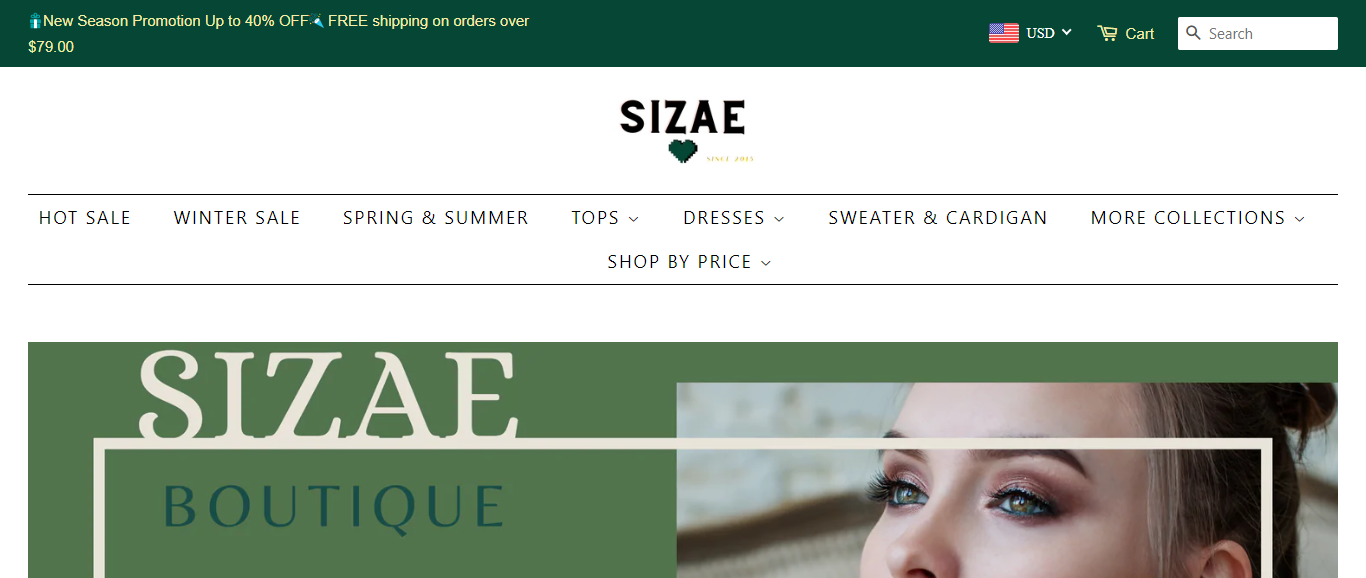Click the search magnifier icon
The image size is (1366, 578).
tap(1193, 33)
